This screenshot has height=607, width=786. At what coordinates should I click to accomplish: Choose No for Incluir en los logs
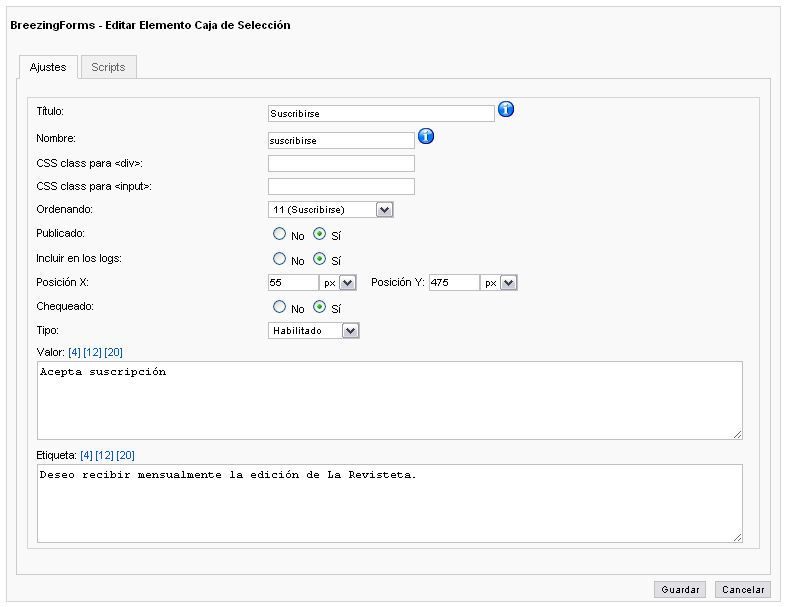click(x=279, y=259)
